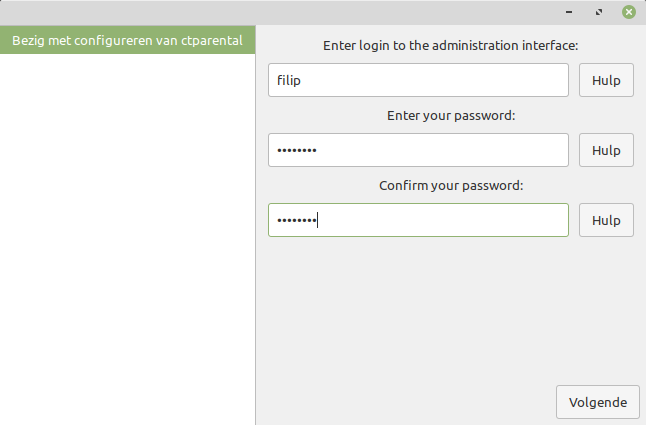Screen dimensions: 646x425
Task: Open Hulp for the administration login
Action: [606, 80]
